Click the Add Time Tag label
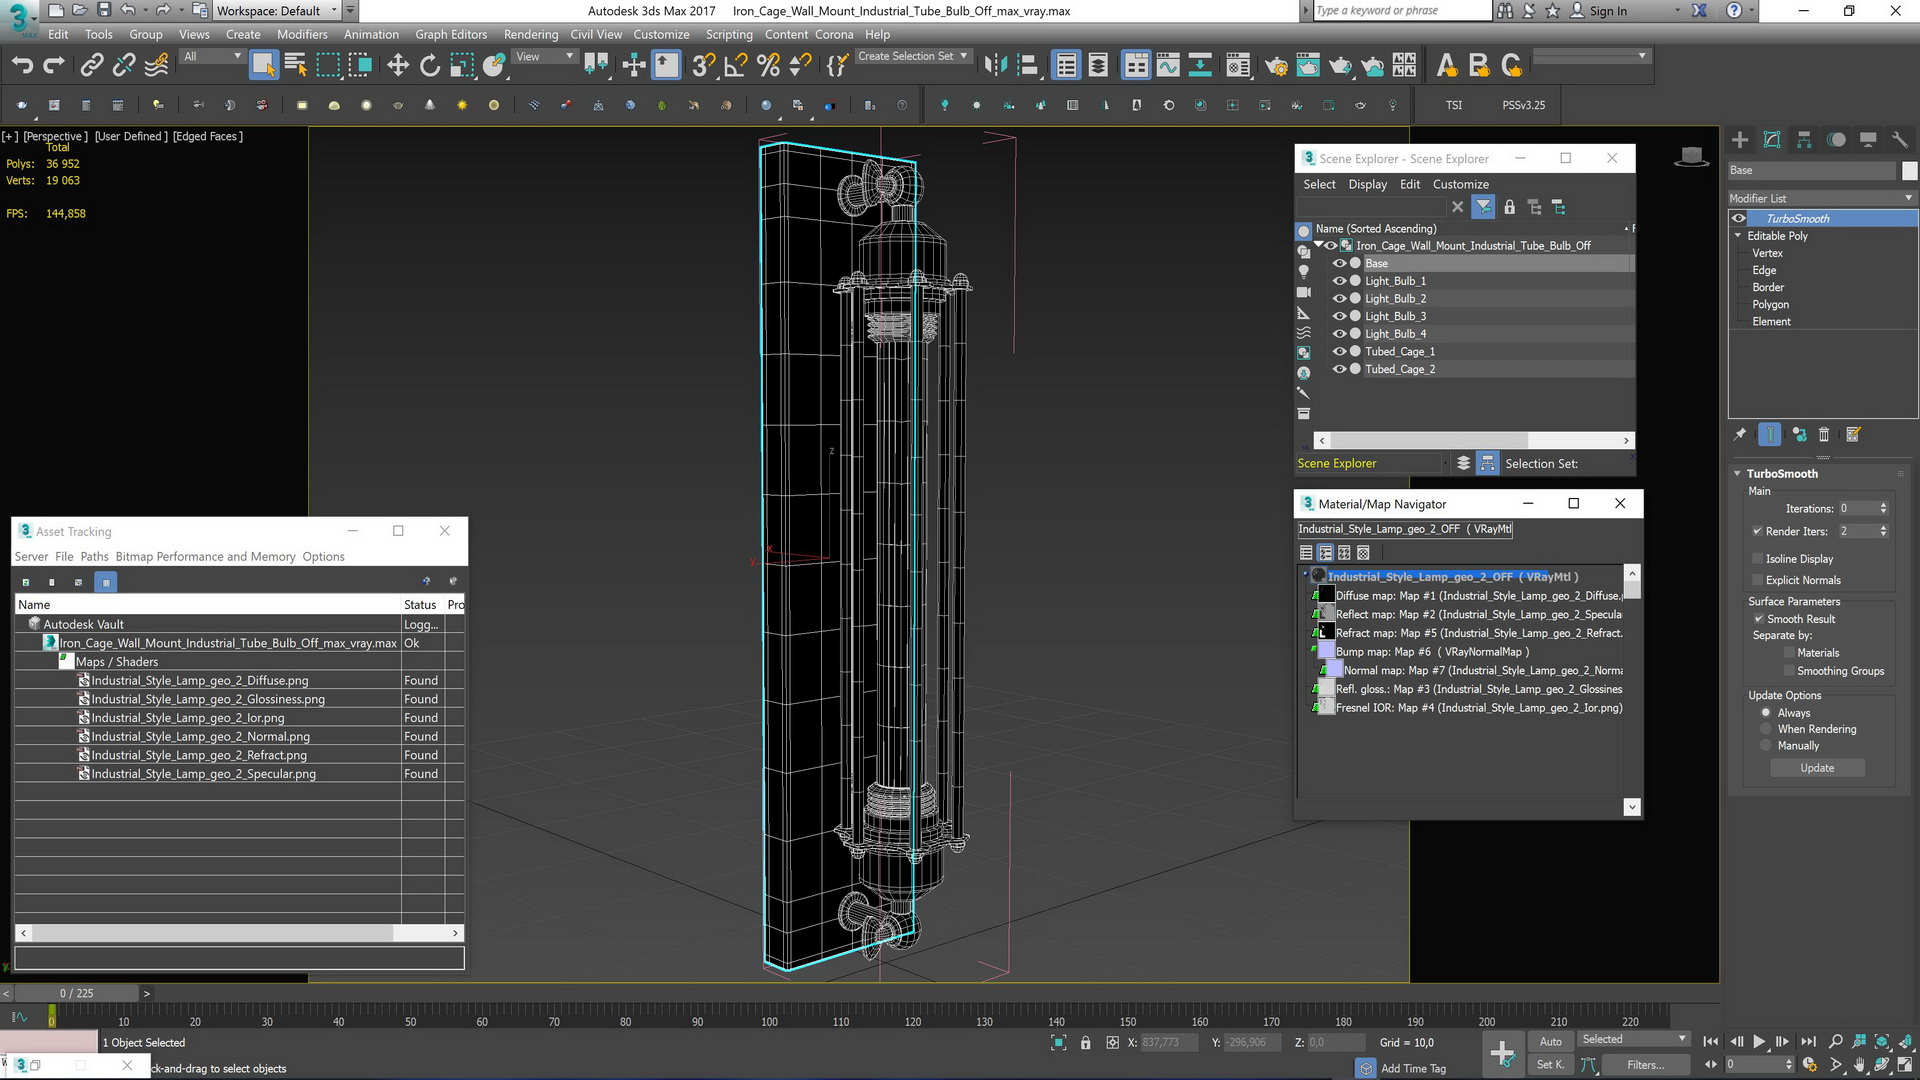Image resolution: width=1920 pixels, height=1080 pixels. point(1413,1069)
